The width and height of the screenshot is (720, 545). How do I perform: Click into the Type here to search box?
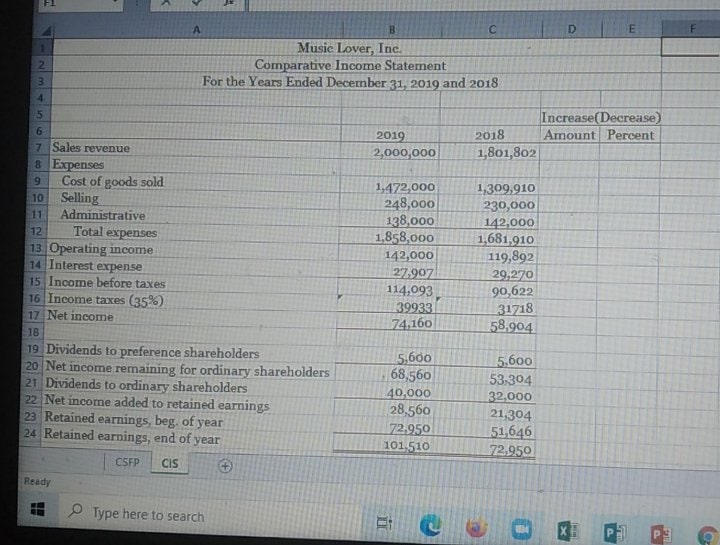[148, 515]
